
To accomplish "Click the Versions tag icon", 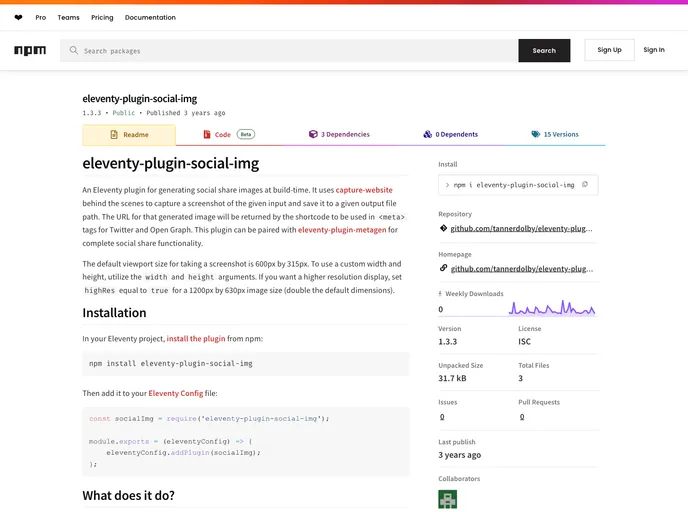I will coord(536,134).
